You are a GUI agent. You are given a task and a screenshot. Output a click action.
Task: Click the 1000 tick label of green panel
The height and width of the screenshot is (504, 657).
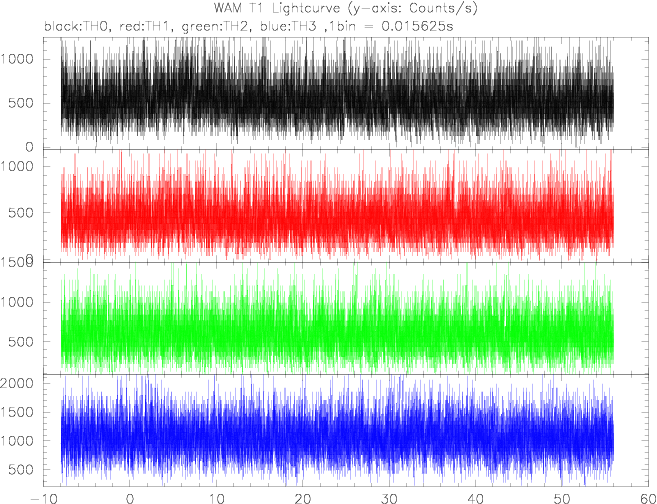(x=16, y=302)
